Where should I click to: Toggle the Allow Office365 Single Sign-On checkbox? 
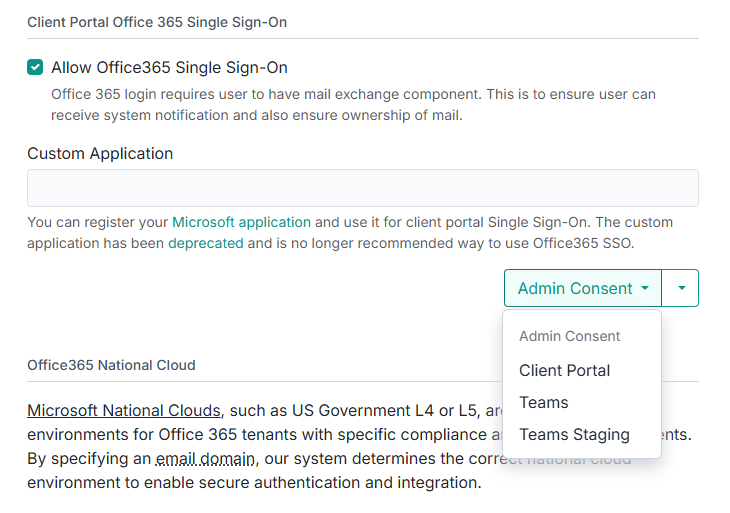[36, 68]
